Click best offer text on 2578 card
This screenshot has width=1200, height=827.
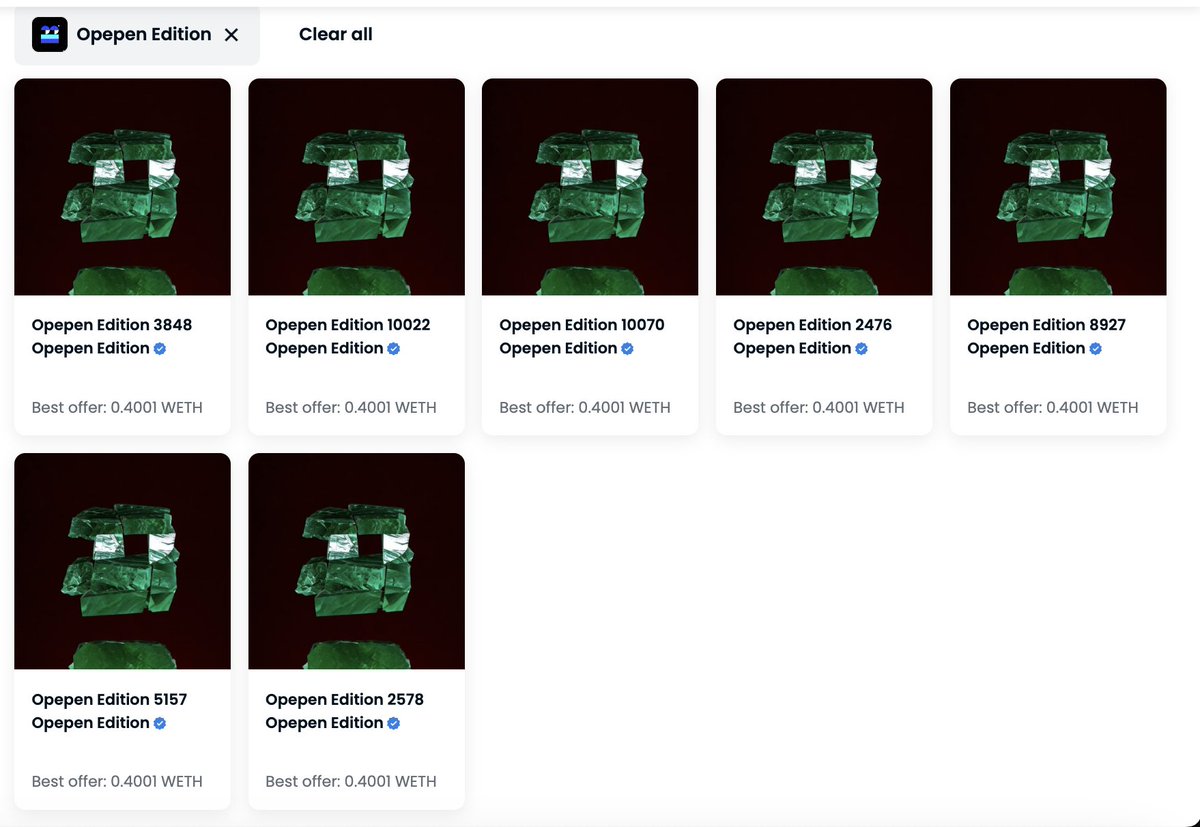coord(351,781)
